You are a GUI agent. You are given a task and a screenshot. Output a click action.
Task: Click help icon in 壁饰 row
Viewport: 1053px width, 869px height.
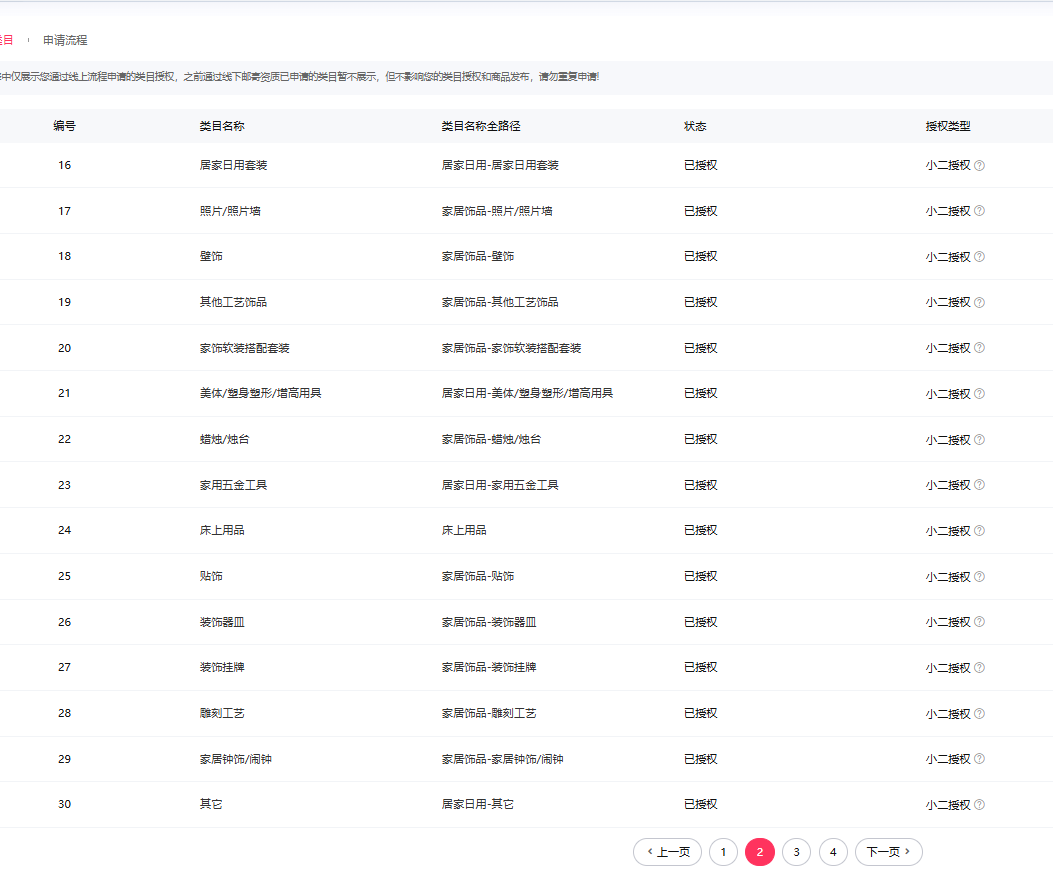pos(979,257)
